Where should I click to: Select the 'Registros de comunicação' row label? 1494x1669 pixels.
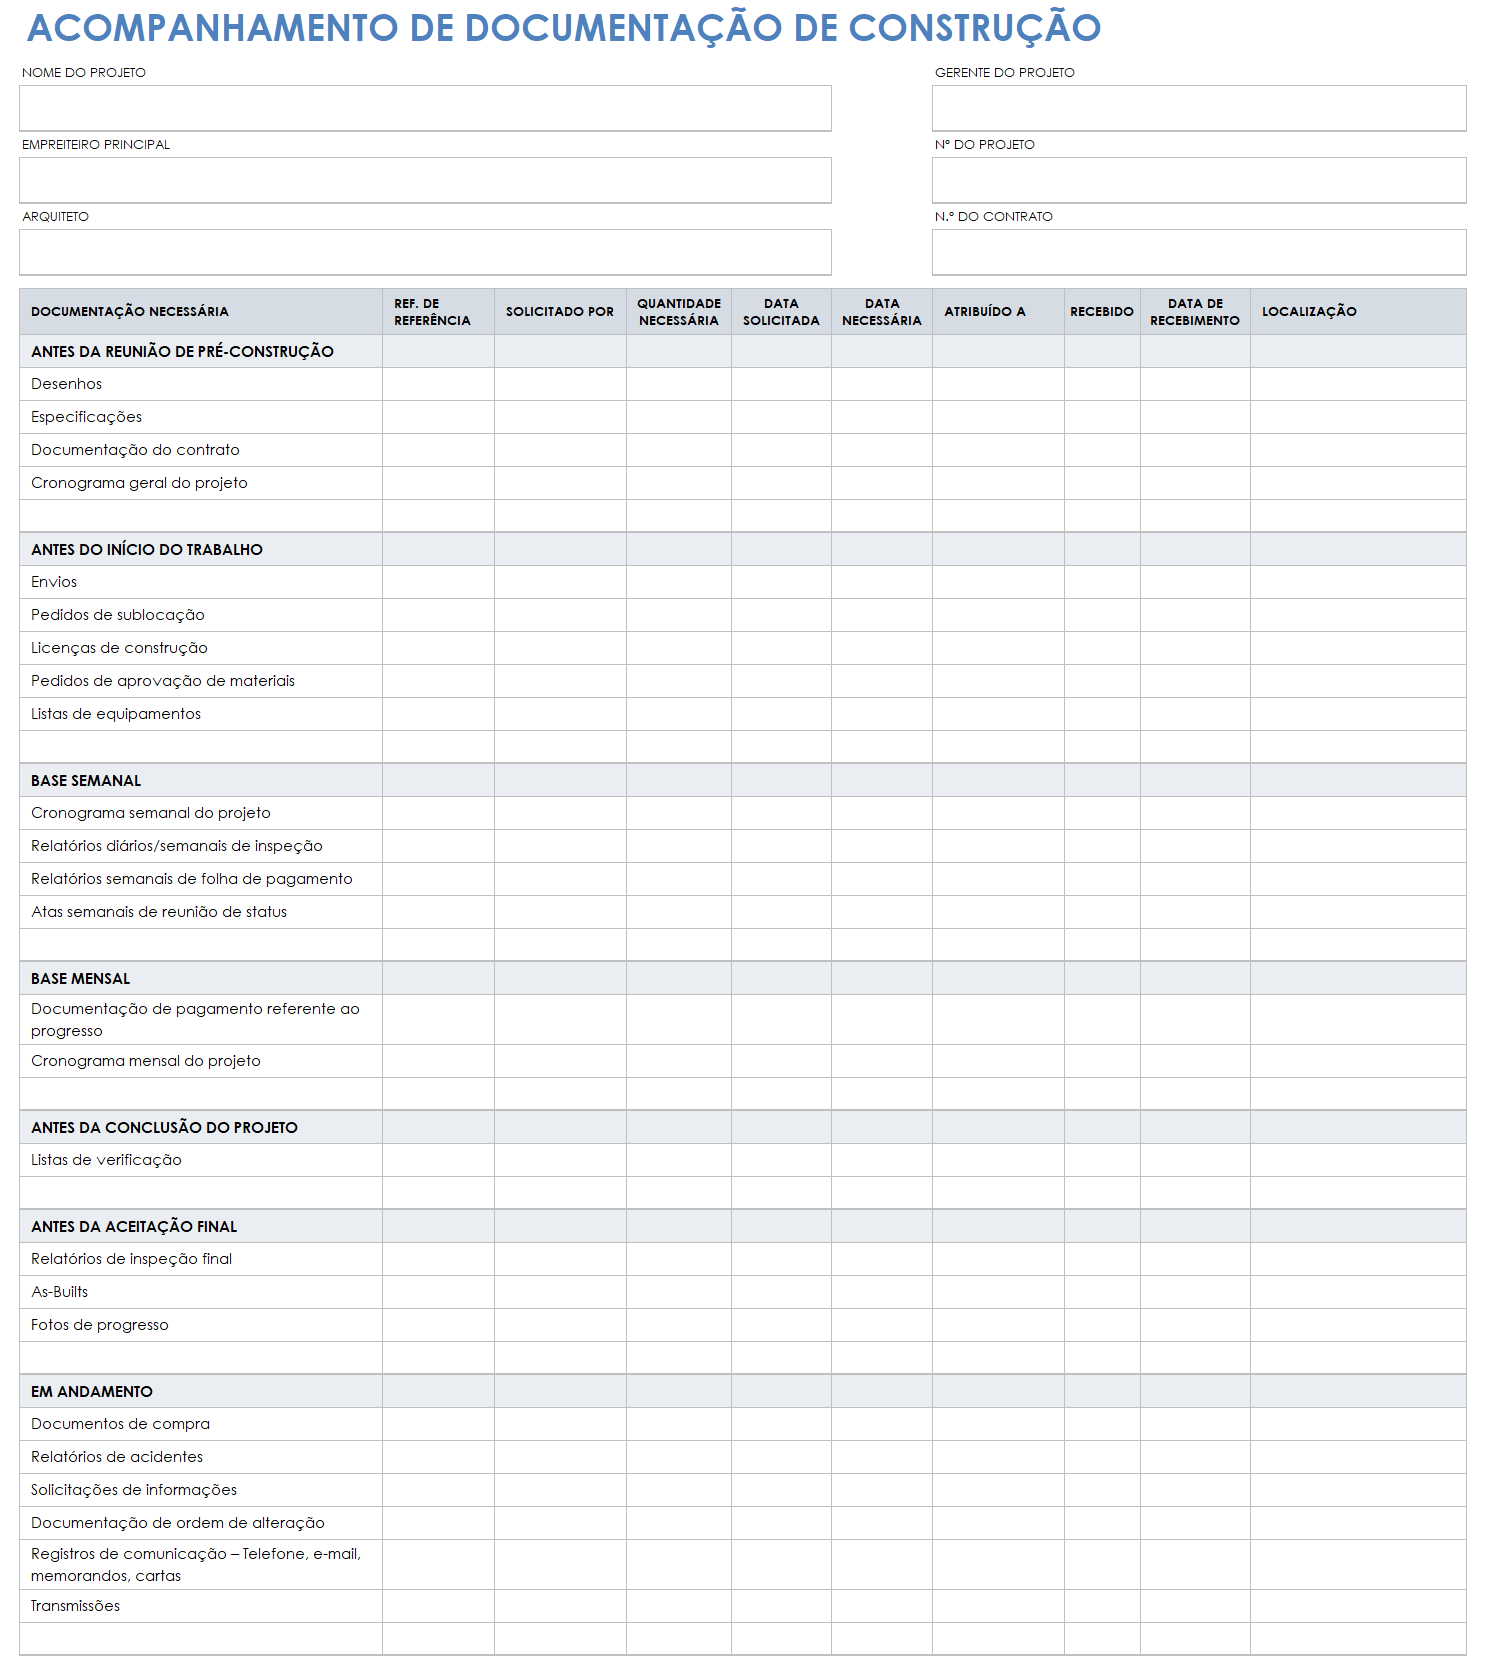196,1565
